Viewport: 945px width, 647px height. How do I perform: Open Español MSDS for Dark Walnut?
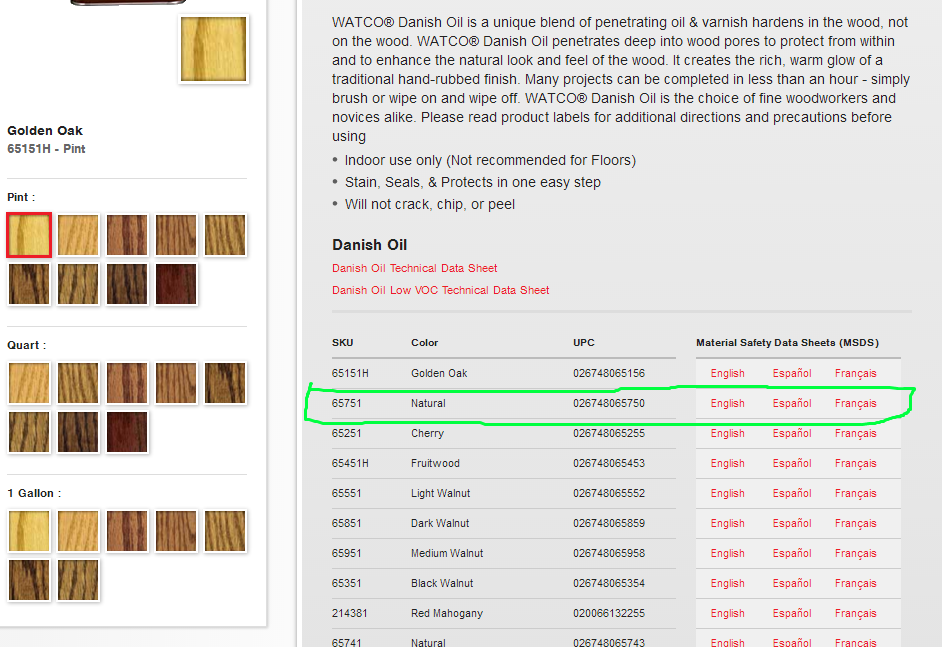[792, 524]
